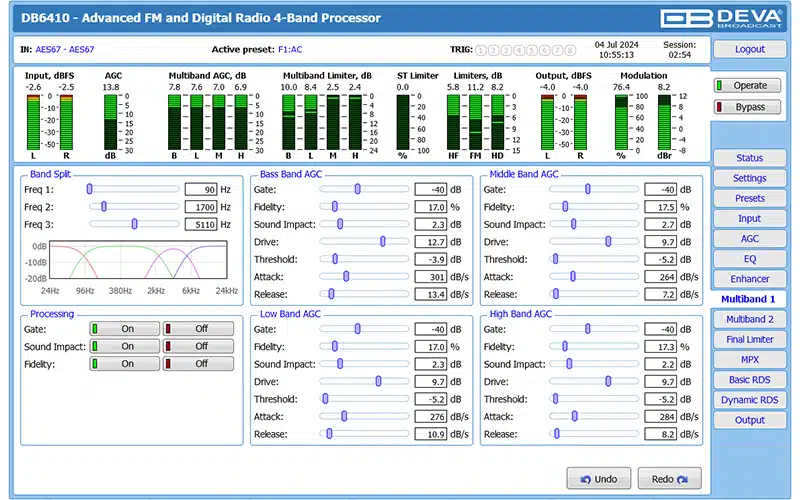Click the DEVA Broadcast logo
Image resolution: width=800 pixels, height=500 pixels.
click(721, 18)
